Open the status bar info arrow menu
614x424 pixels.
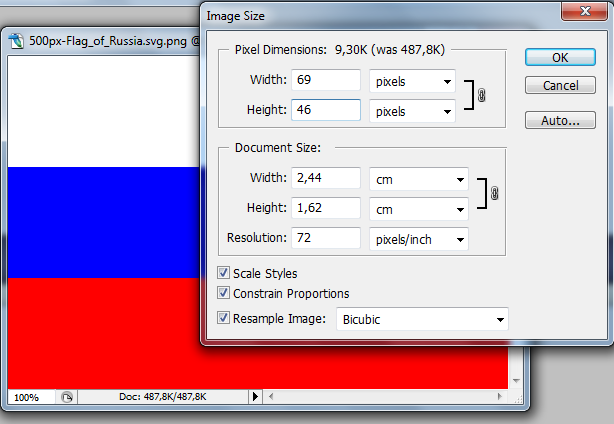pos(255,397)
